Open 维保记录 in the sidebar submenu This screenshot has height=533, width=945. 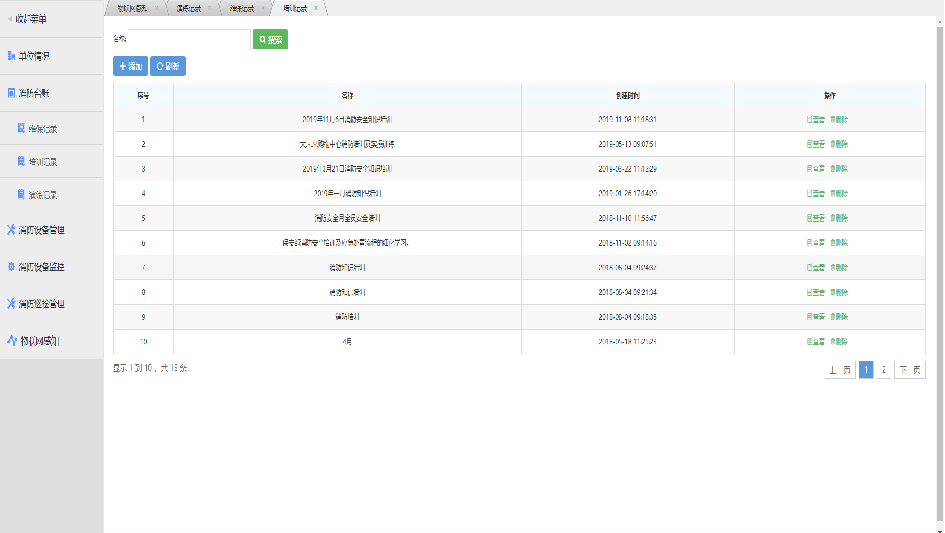(42, 129)
